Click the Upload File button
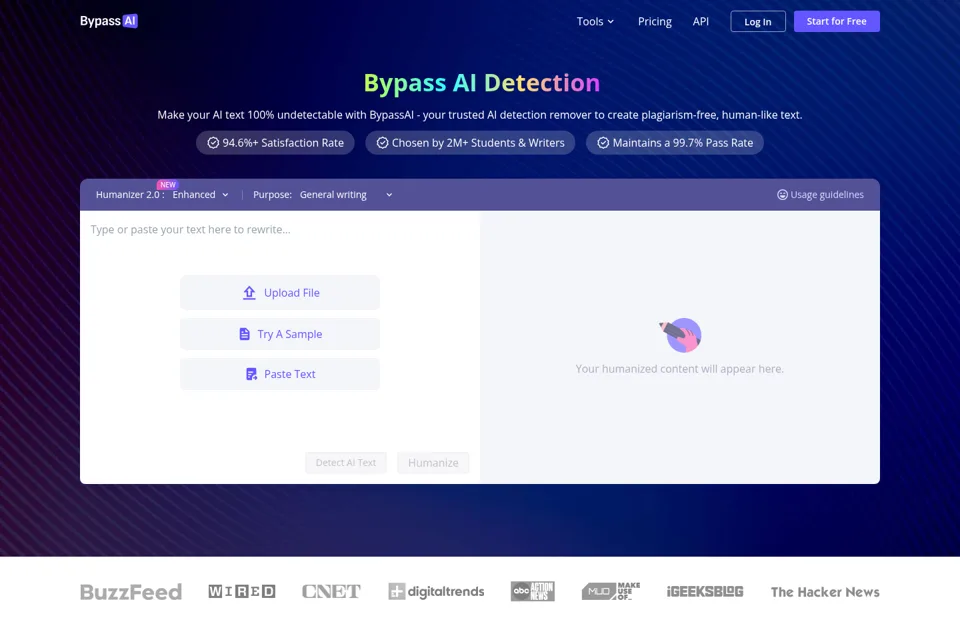Image resolution: width=960 pixels, height=640 pixels. click(x=280, y=293)
